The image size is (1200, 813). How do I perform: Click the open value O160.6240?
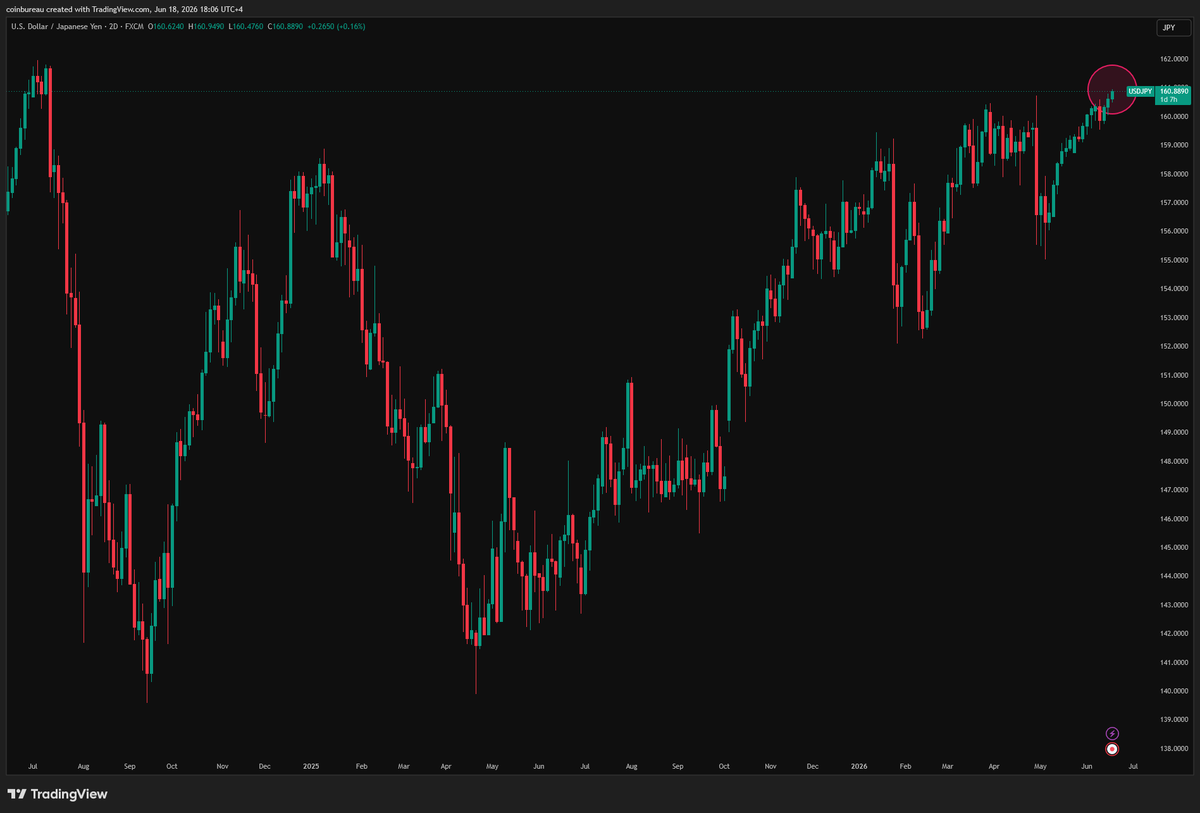click(x=168, y=26)
